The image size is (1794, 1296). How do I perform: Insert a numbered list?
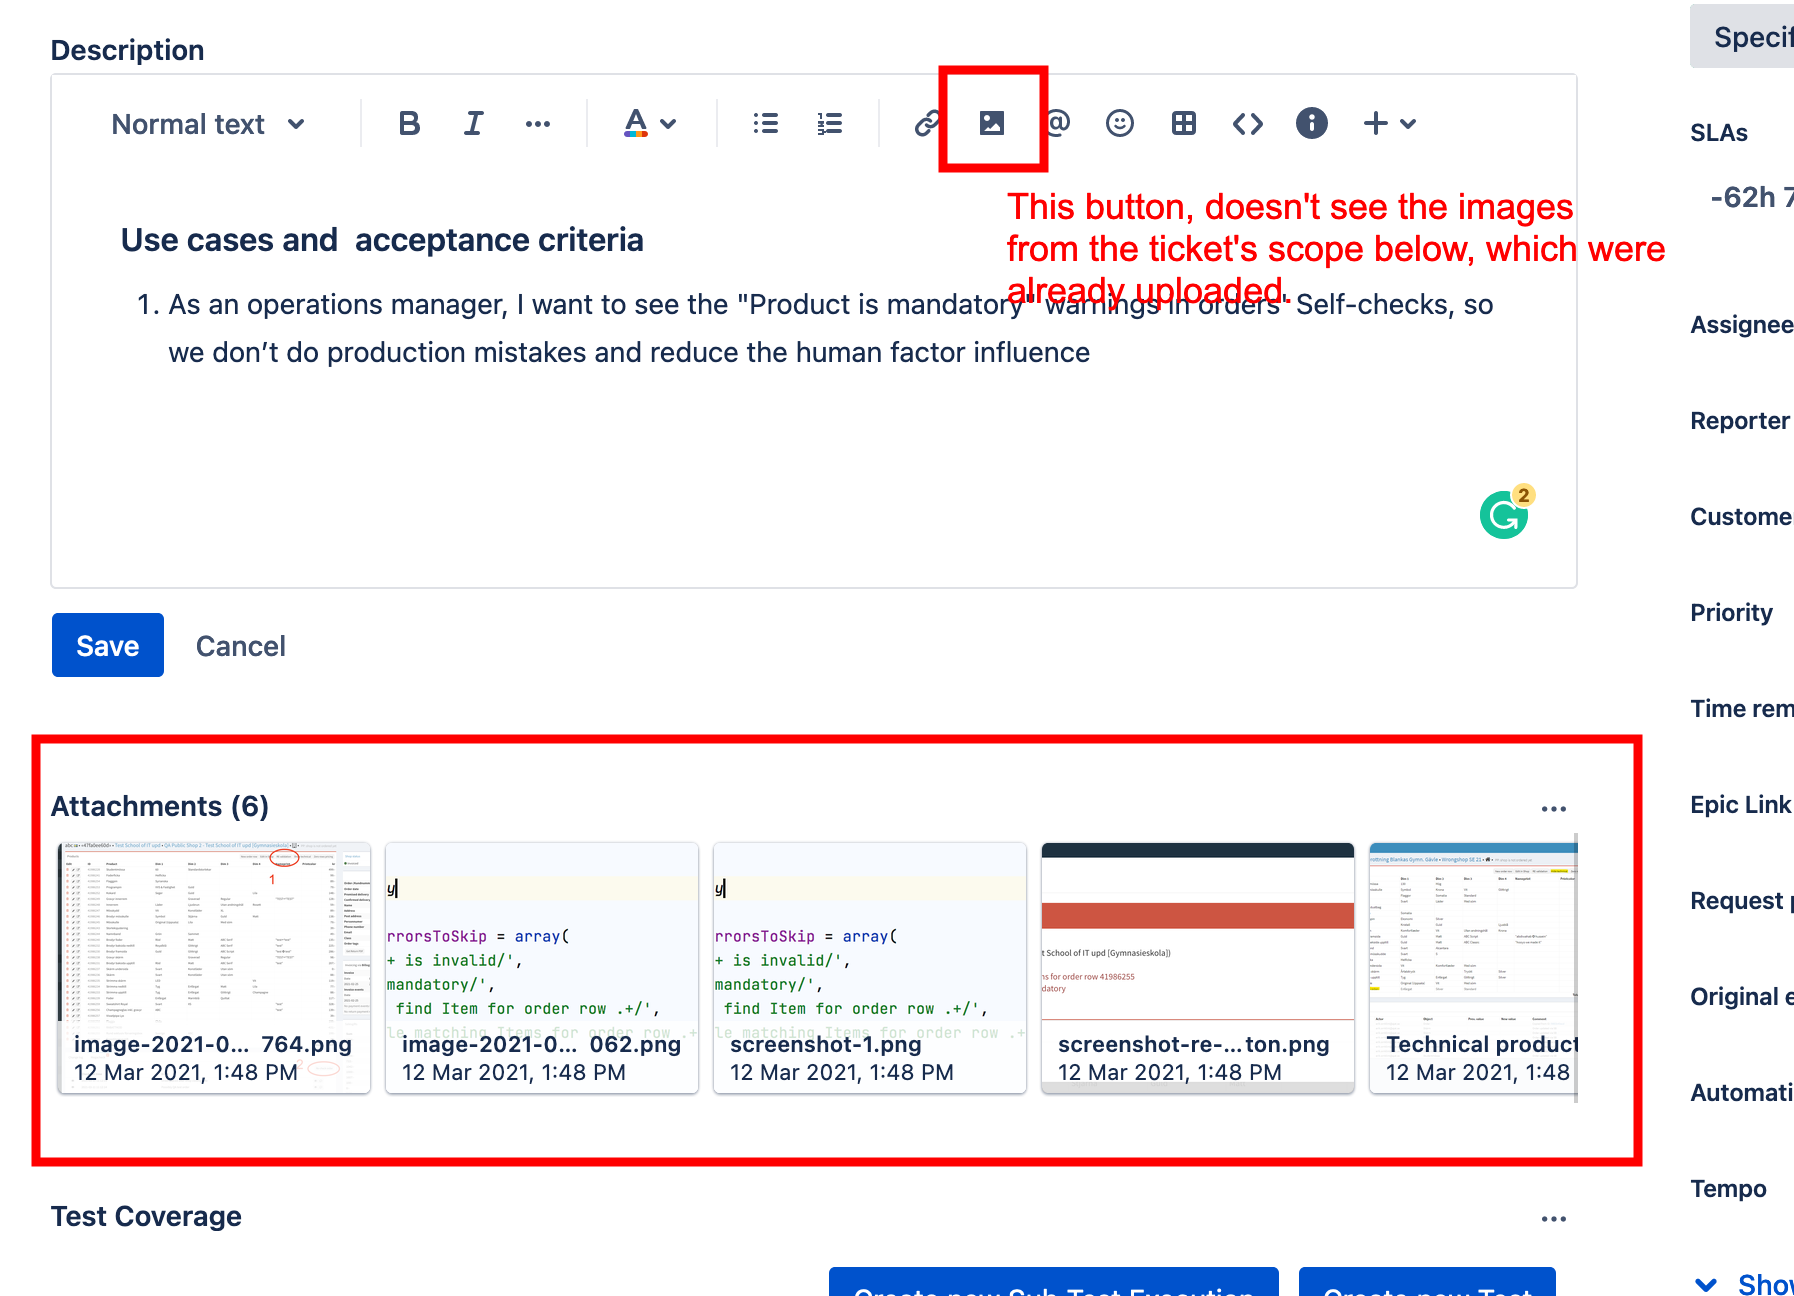click(x=830, y=124)
